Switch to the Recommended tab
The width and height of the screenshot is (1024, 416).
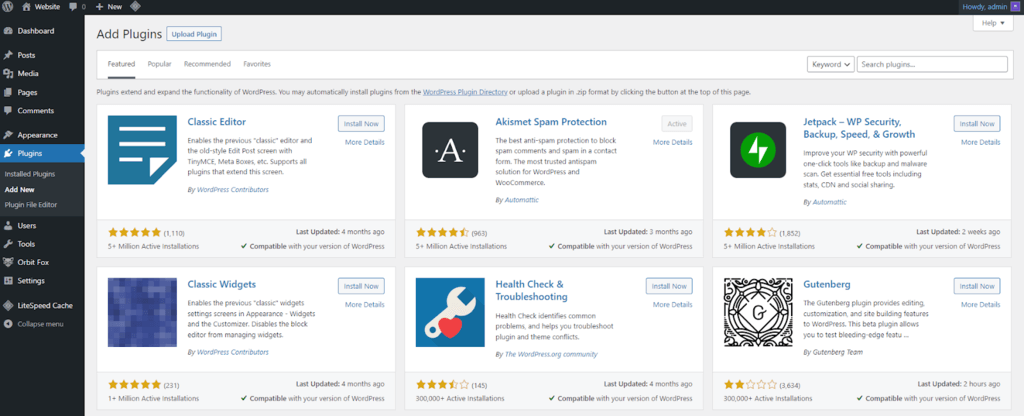click(207, 64)
